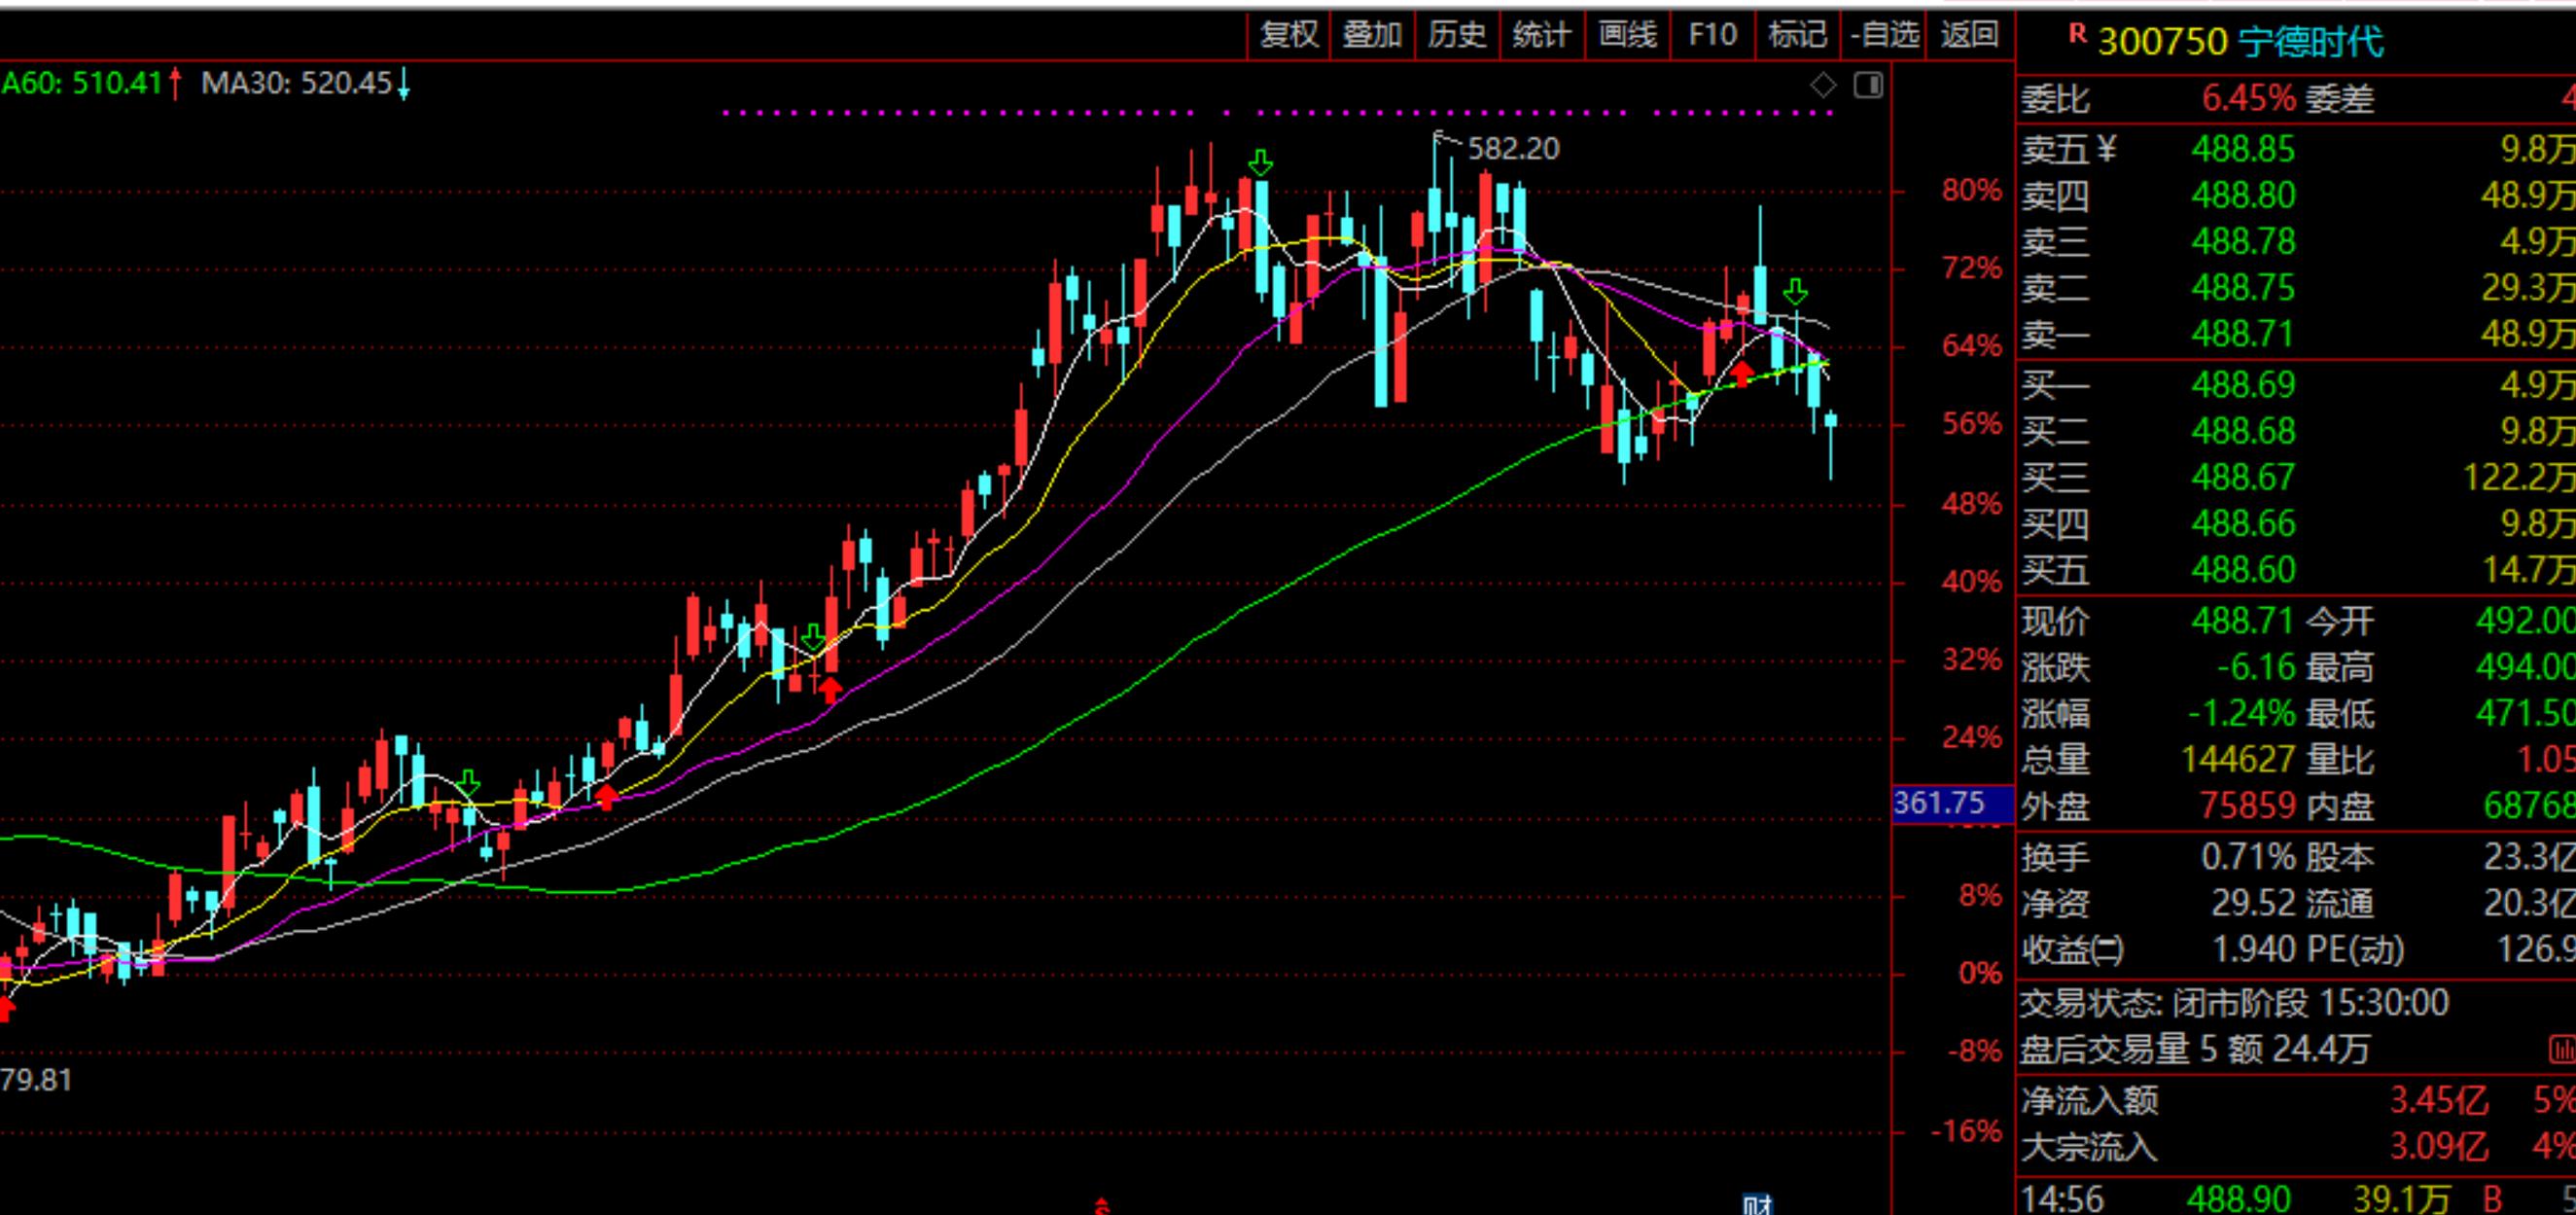Toggle the side panel layout icon
The height and width of the screenshot is (1215, 2576).
(1868, 86)
